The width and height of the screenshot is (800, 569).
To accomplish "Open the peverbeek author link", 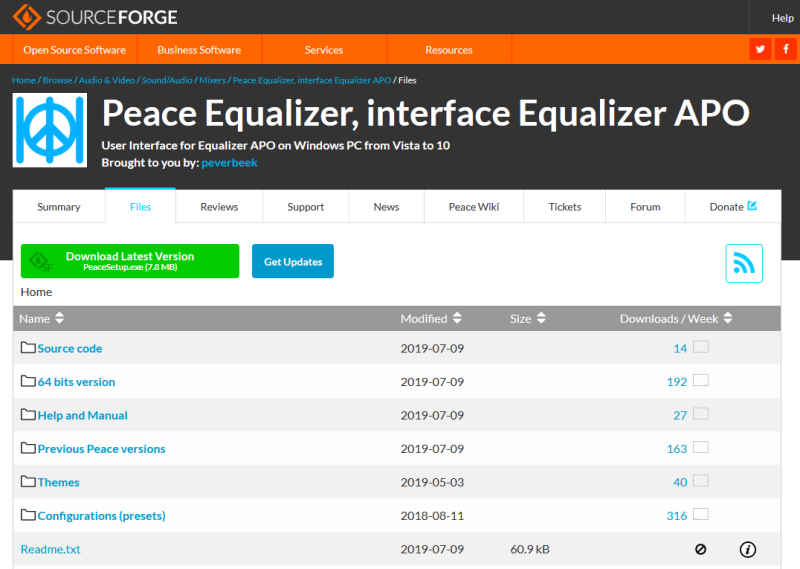I will coord(229,162).
